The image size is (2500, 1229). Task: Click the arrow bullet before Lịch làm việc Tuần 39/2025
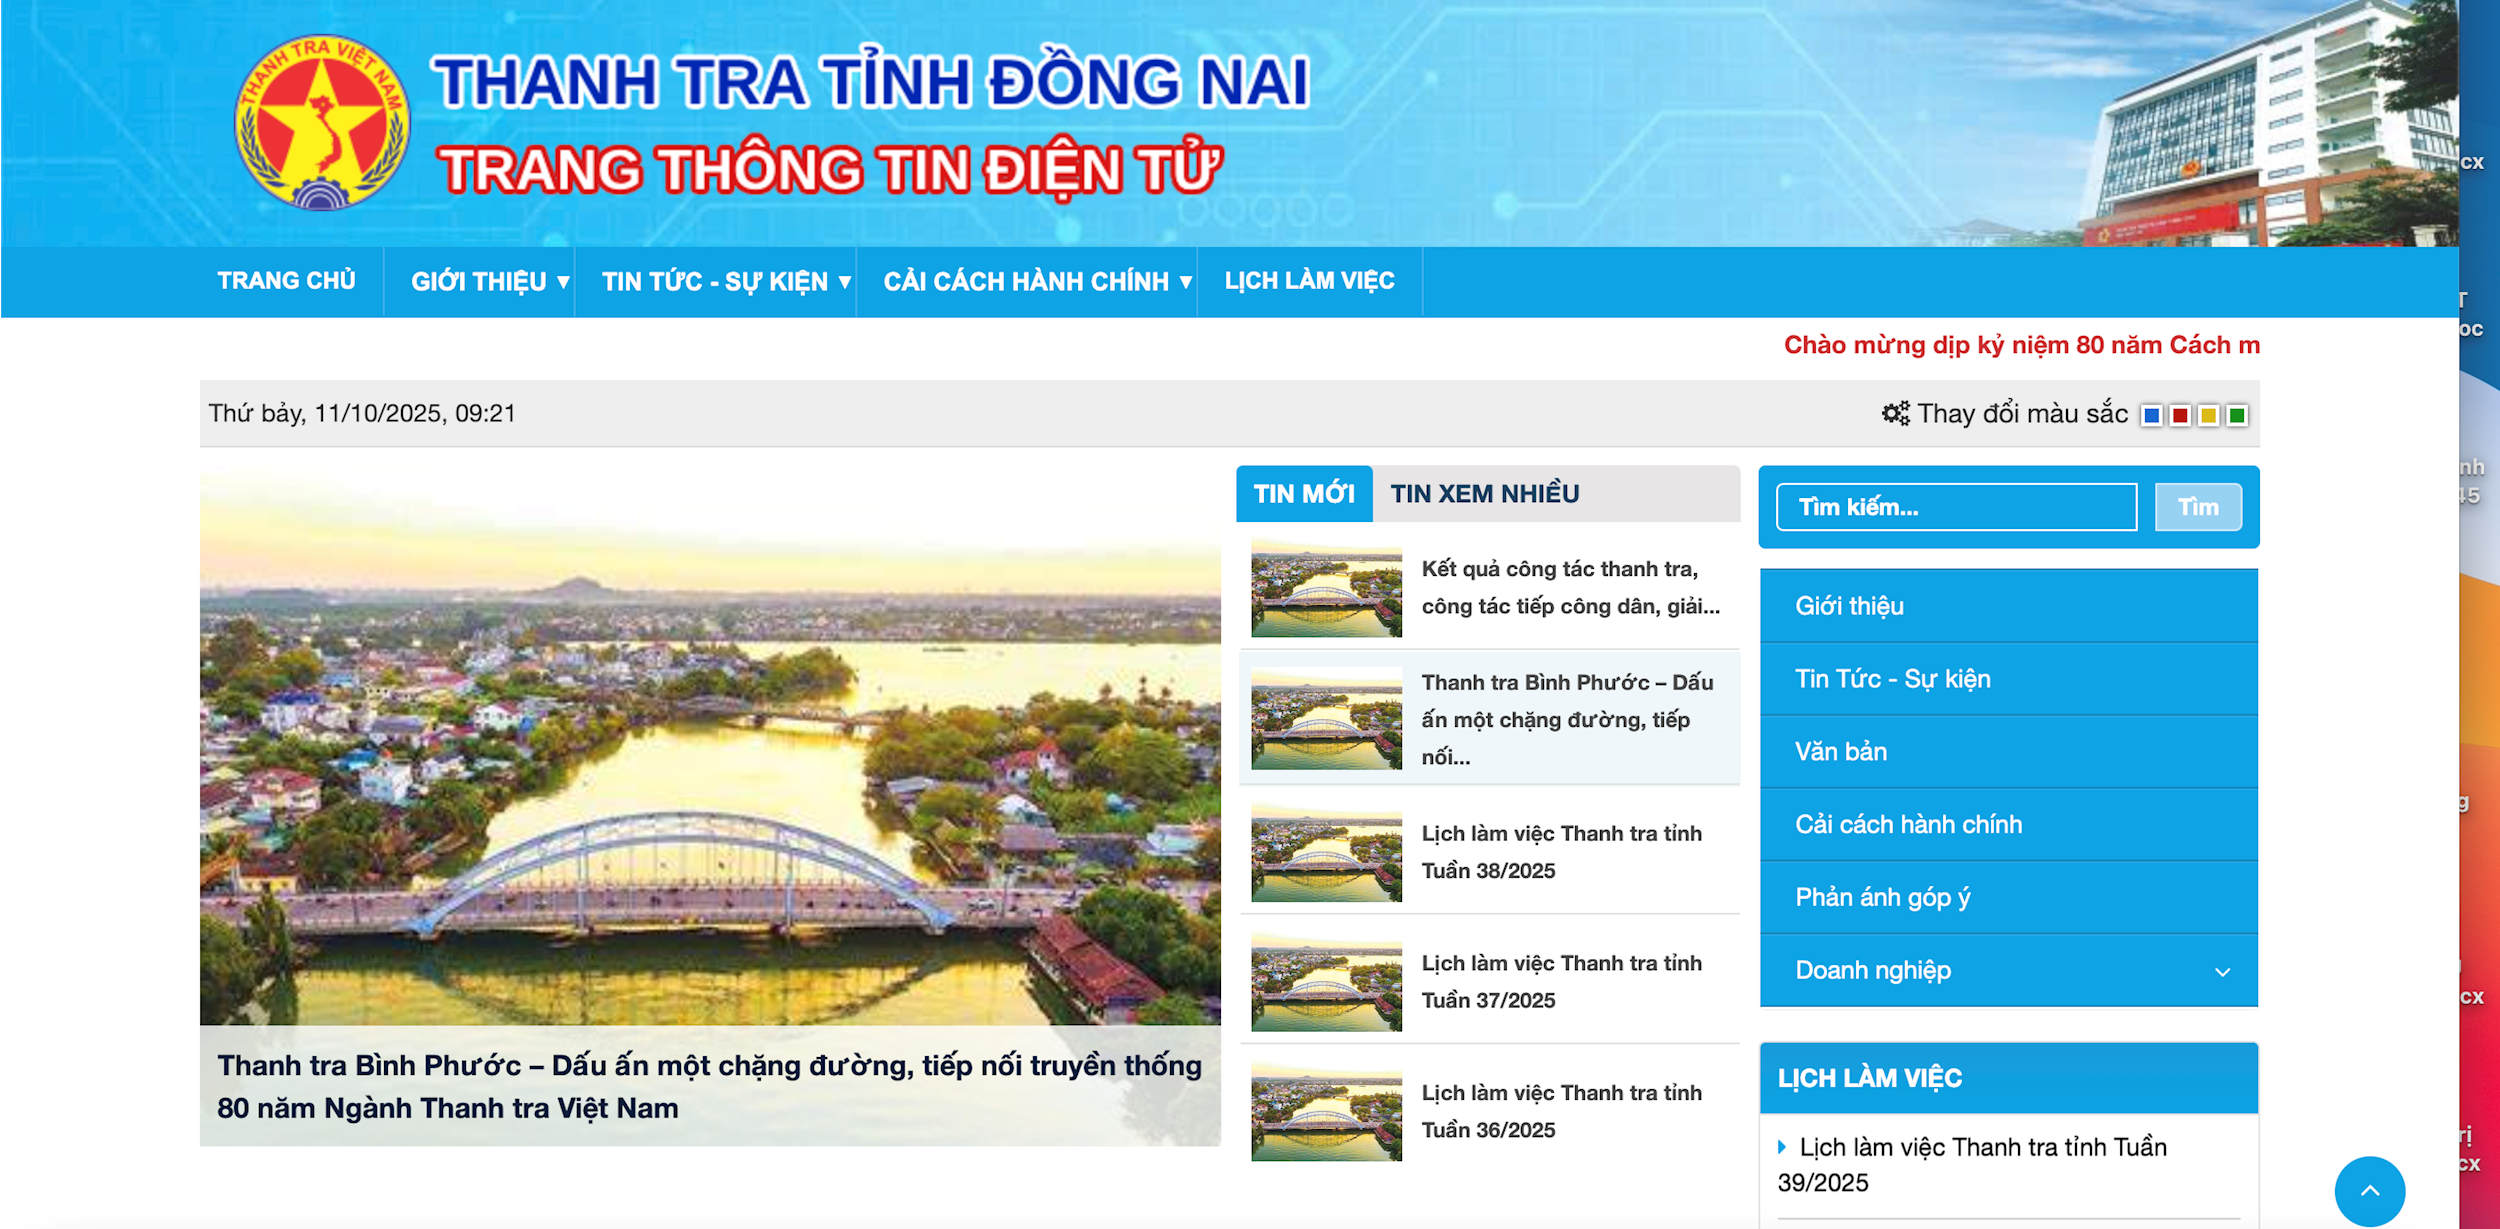(1782, 1147)
